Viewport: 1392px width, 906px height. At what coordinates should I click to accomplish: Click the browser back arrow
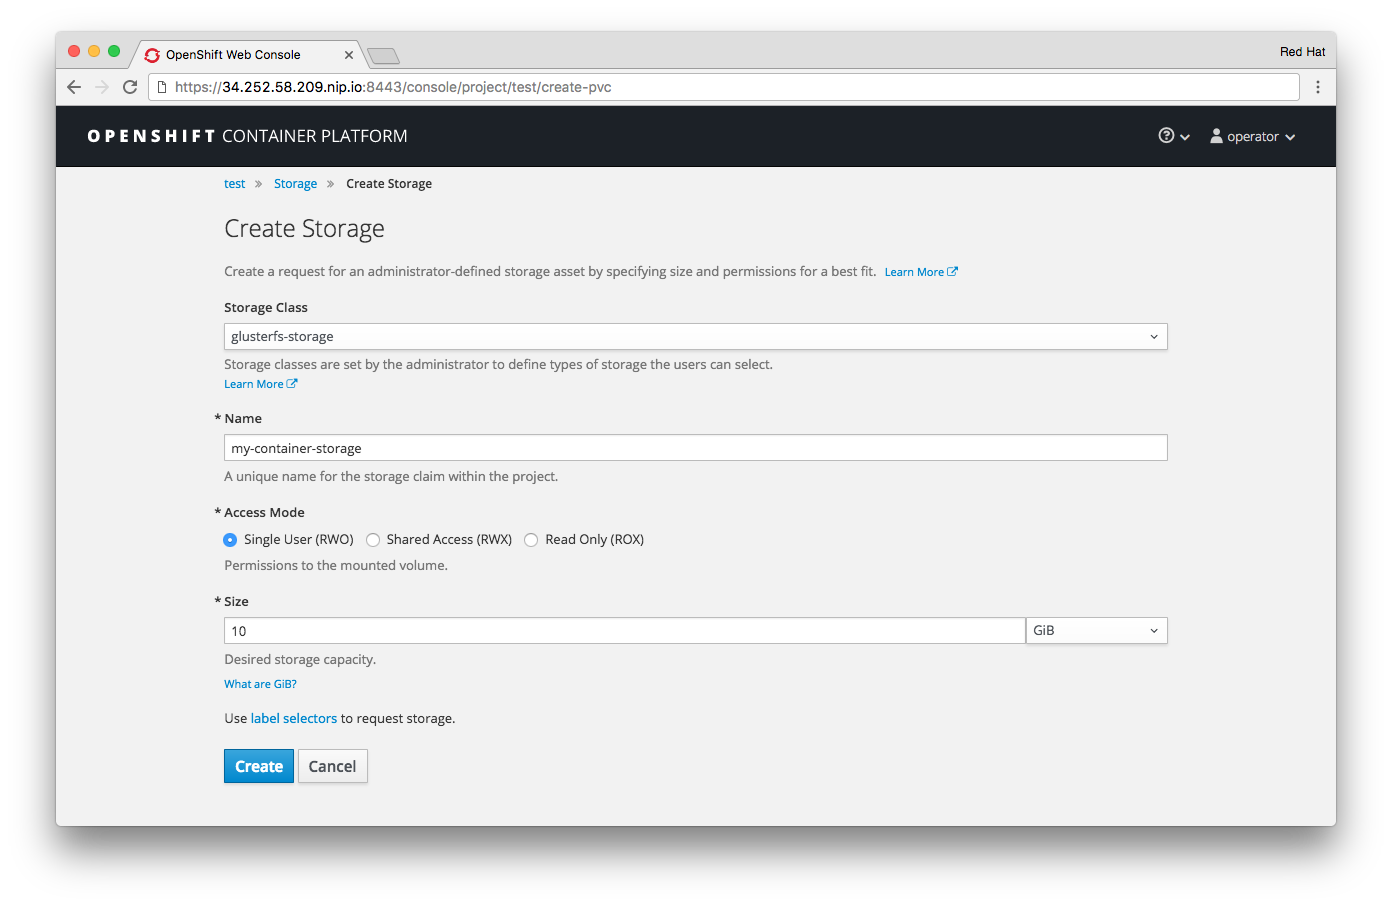[74, 87]
